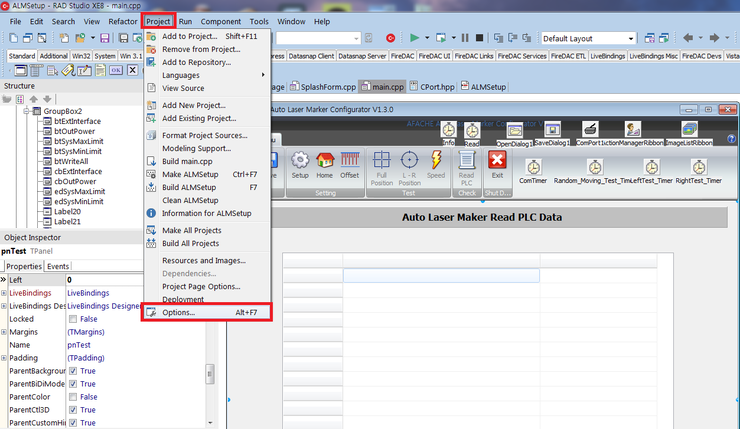This screenshot has height=429, width=740.
Task: Click the Read PLC ribbon button
Action: click(x=466, y=168)
